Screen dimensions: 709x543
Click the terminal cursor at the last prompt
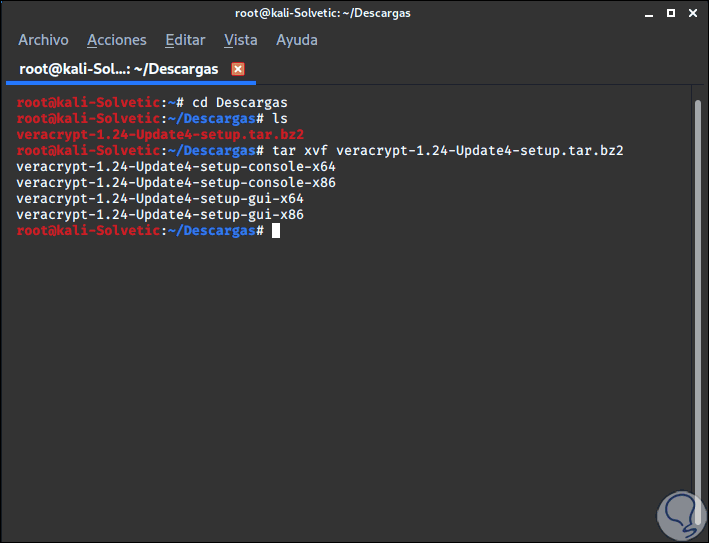276,231
